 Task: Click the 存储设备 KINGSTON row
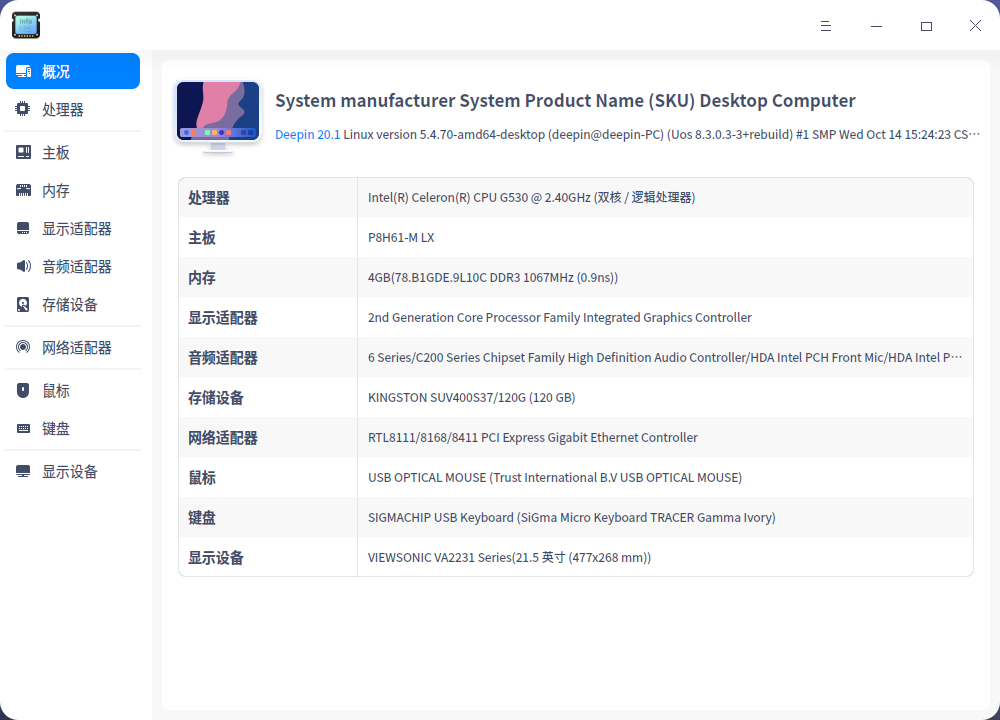pyautogui.click(x=575, y=398)
